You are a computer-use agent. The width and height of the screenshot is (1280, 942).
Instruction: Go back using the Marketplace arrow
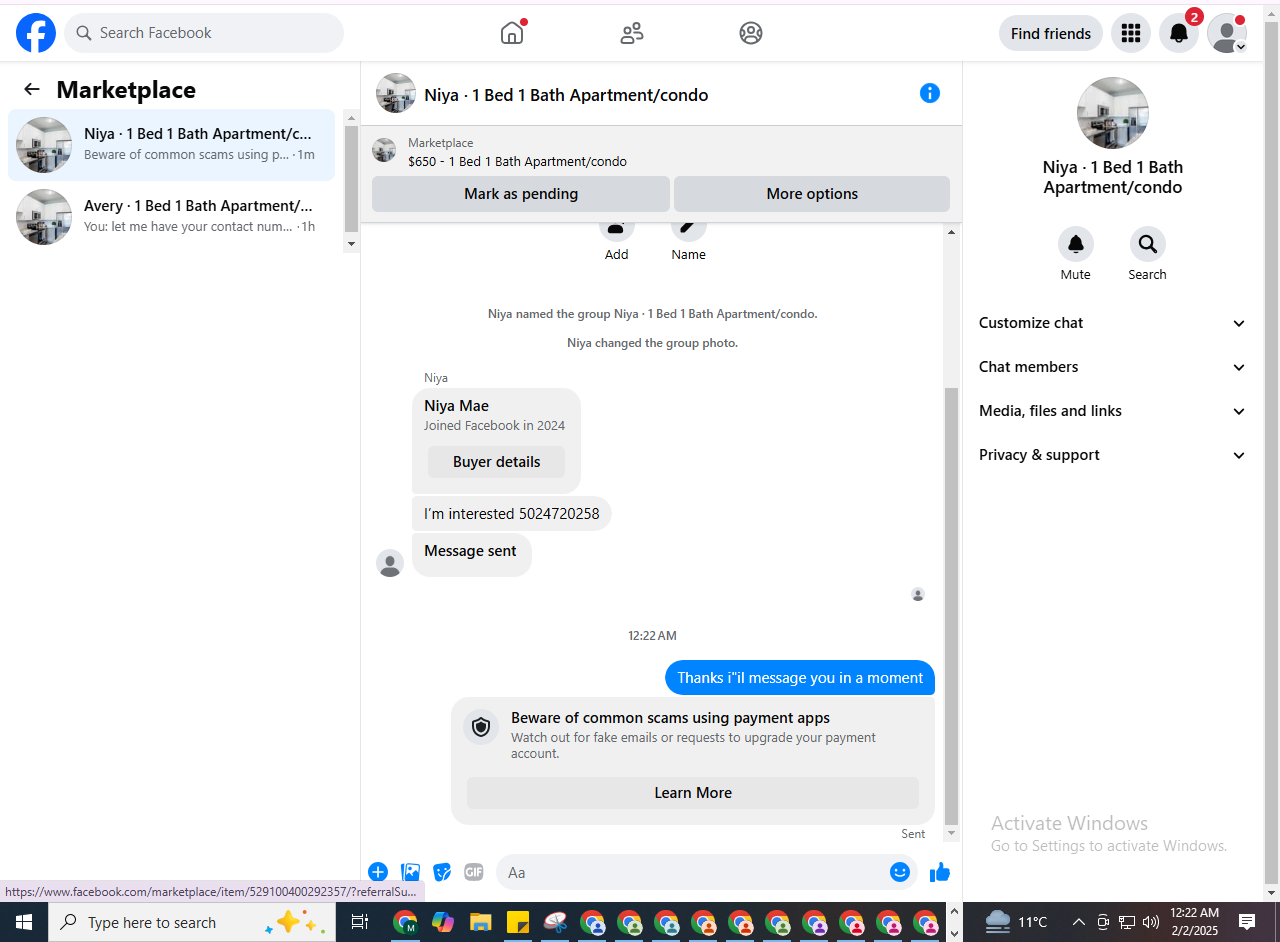tap(32, 89)
